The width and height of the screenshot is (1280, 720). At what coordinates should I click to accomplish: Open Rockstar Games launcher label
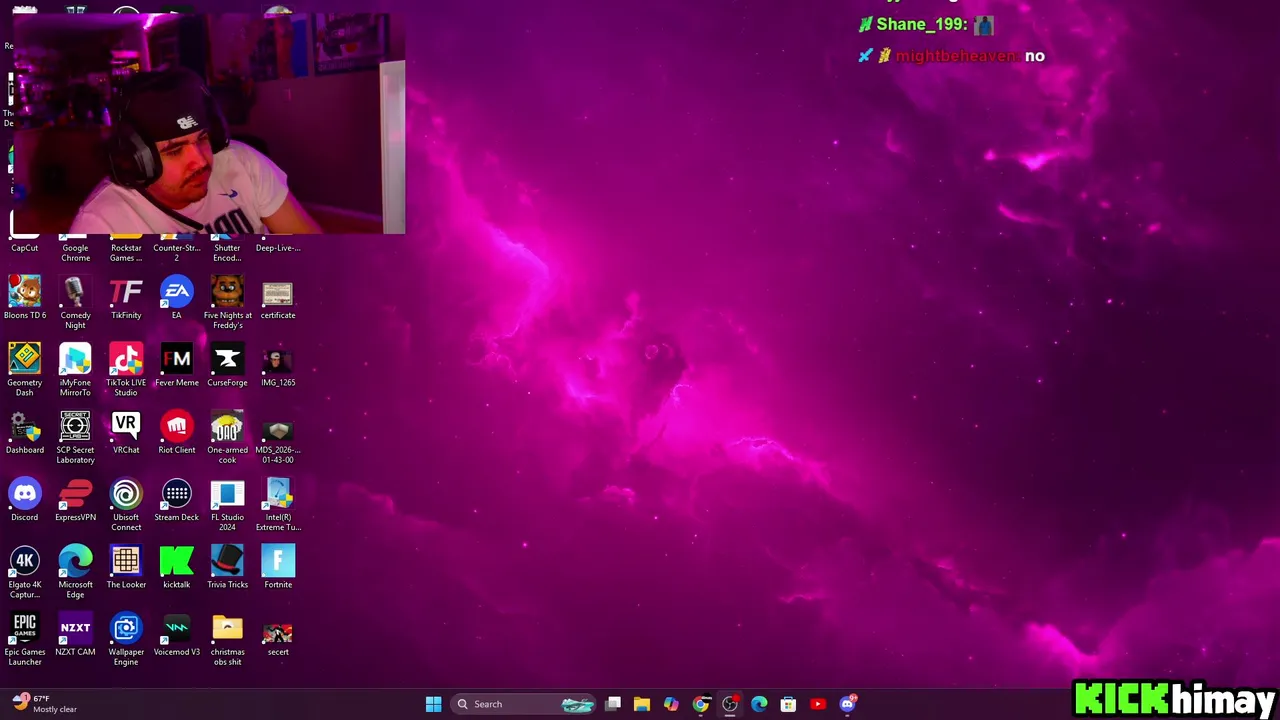pyautogui.click(x=126, y=253)
